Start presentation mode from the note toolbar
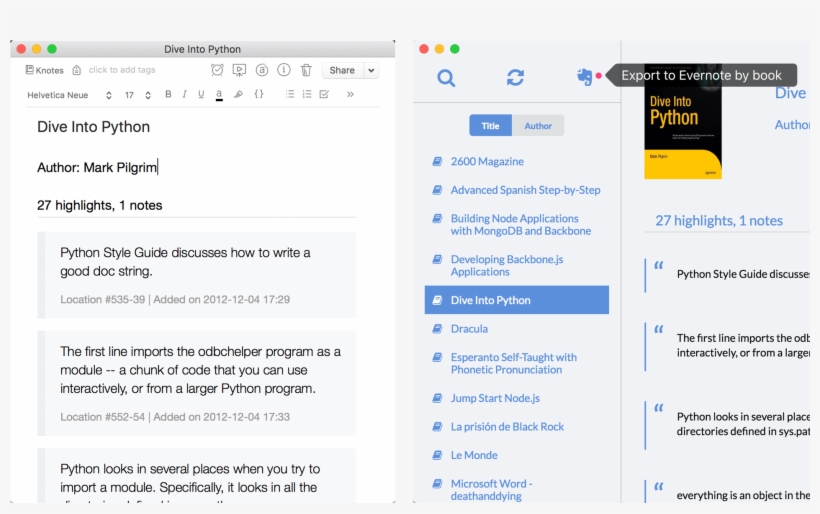This screenshot has width=820, height=514. [x=239, y=70]
